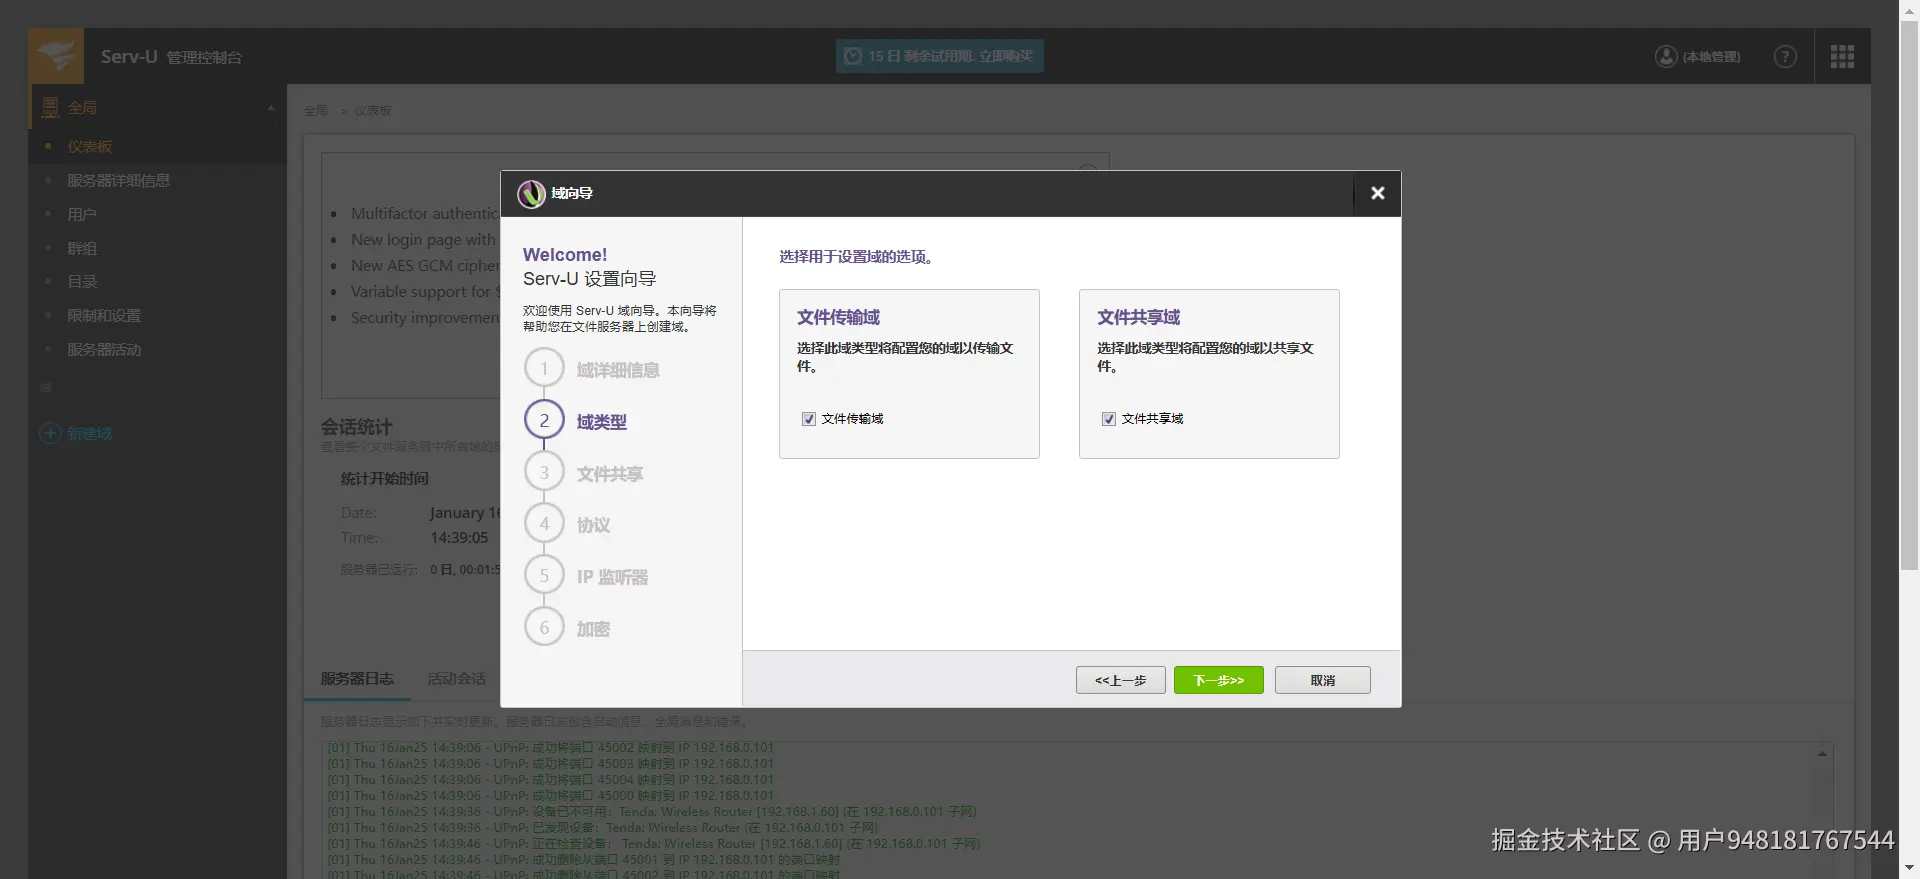Click the 域类型 step label
This screenshot has height=879, width=1920.
[602, 422]
